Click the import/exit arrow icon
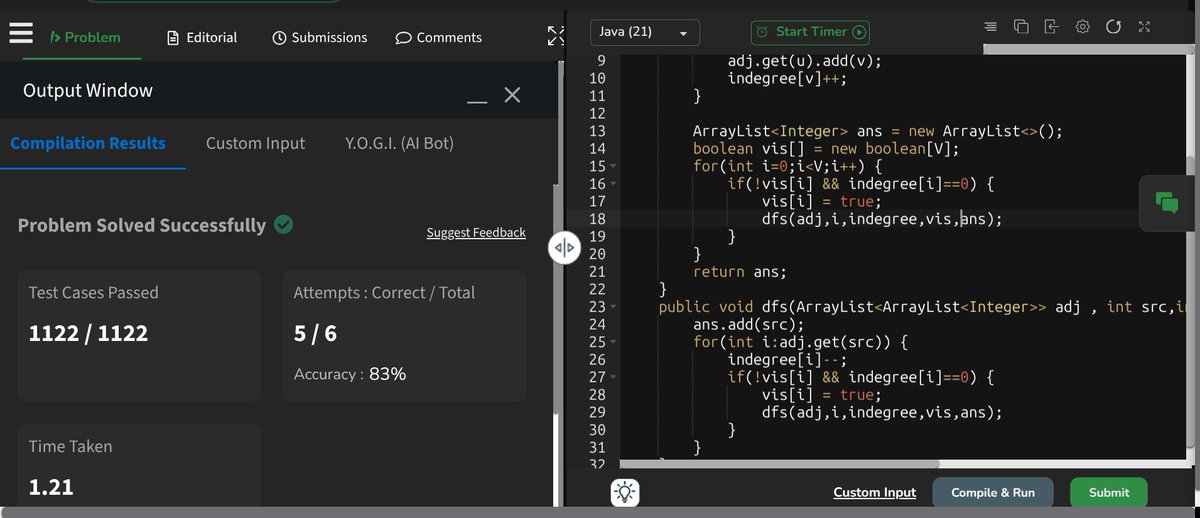Screen dimensions: 1200x518 tap(1051, 26)
